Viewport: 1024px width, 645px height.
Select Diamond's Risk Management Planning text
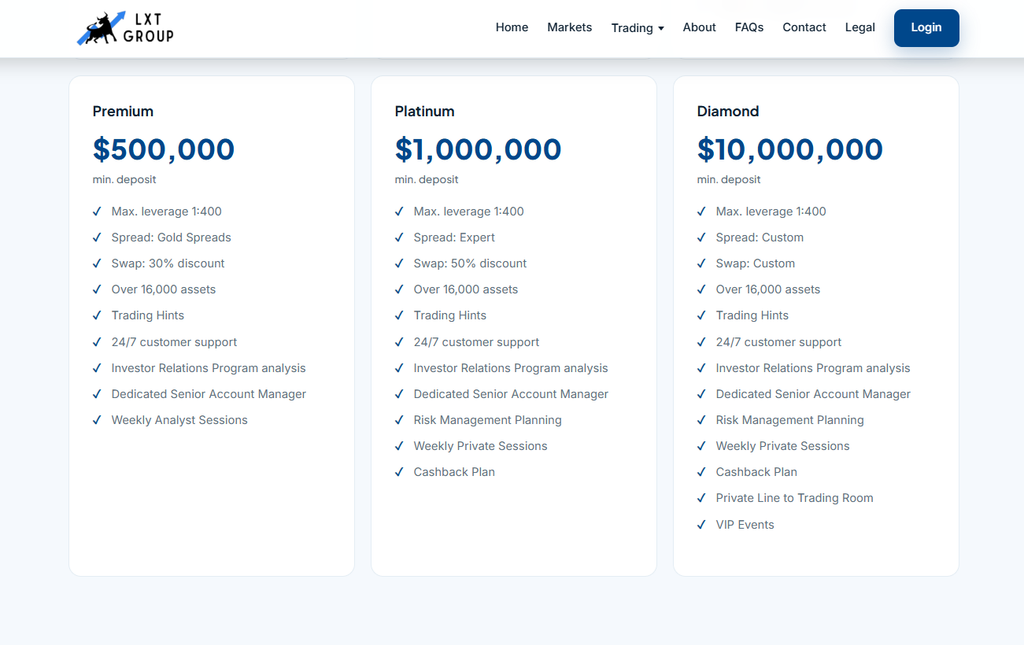point(790,420)
